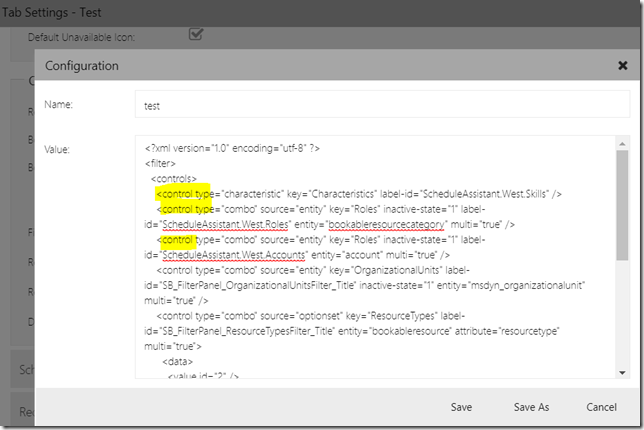644x430 pixels.
Task: Click the SB_FilterPanel_ResourceTypesFilter_Title text
Action: [x=248, y=331]
